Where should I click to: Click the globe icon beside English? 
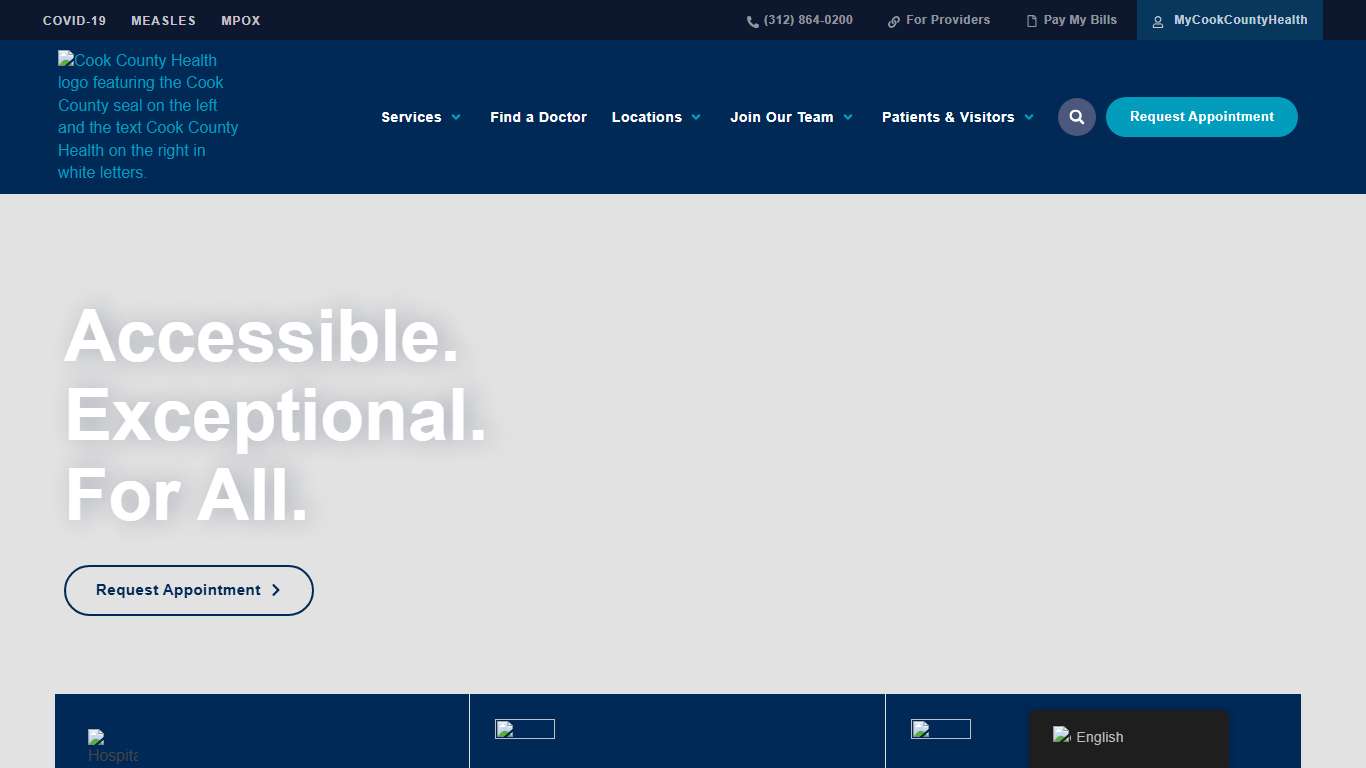coord(1061,735)
